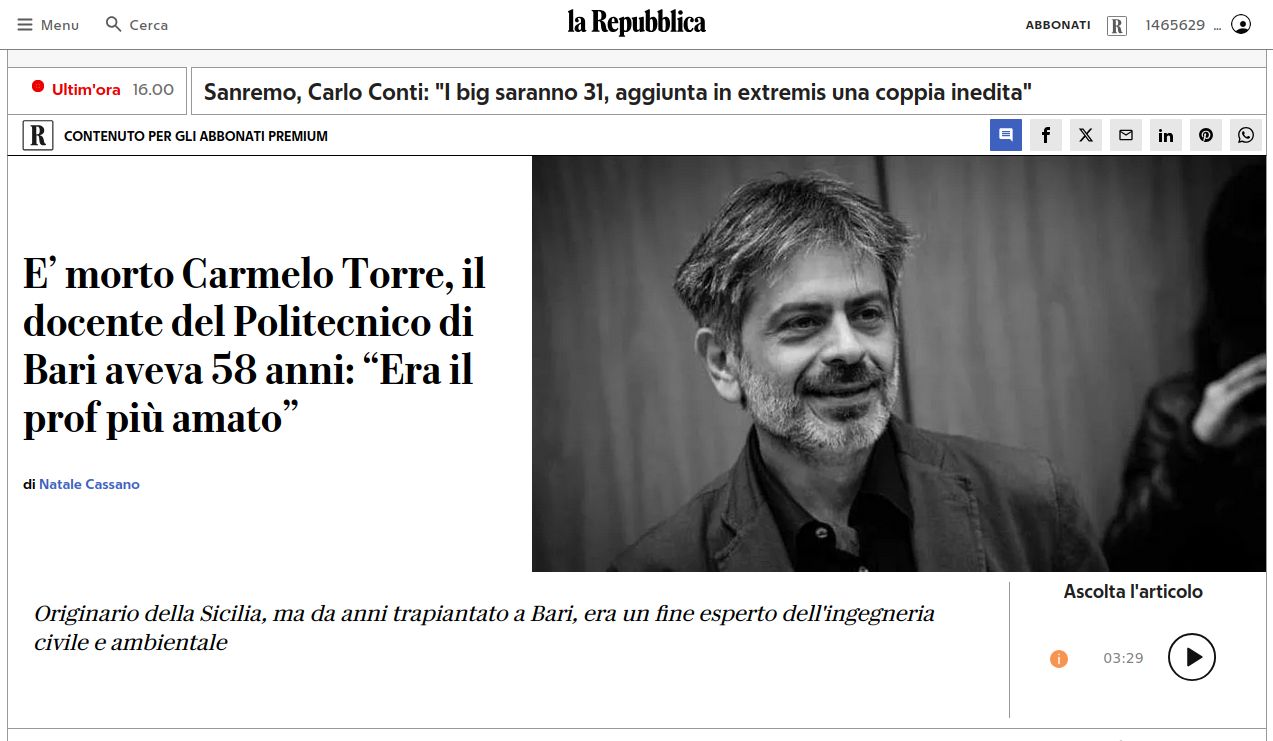Viewport: 1273px width, 741px height.
Task: Share article on Pinterest
Action: click(1206, 135)
